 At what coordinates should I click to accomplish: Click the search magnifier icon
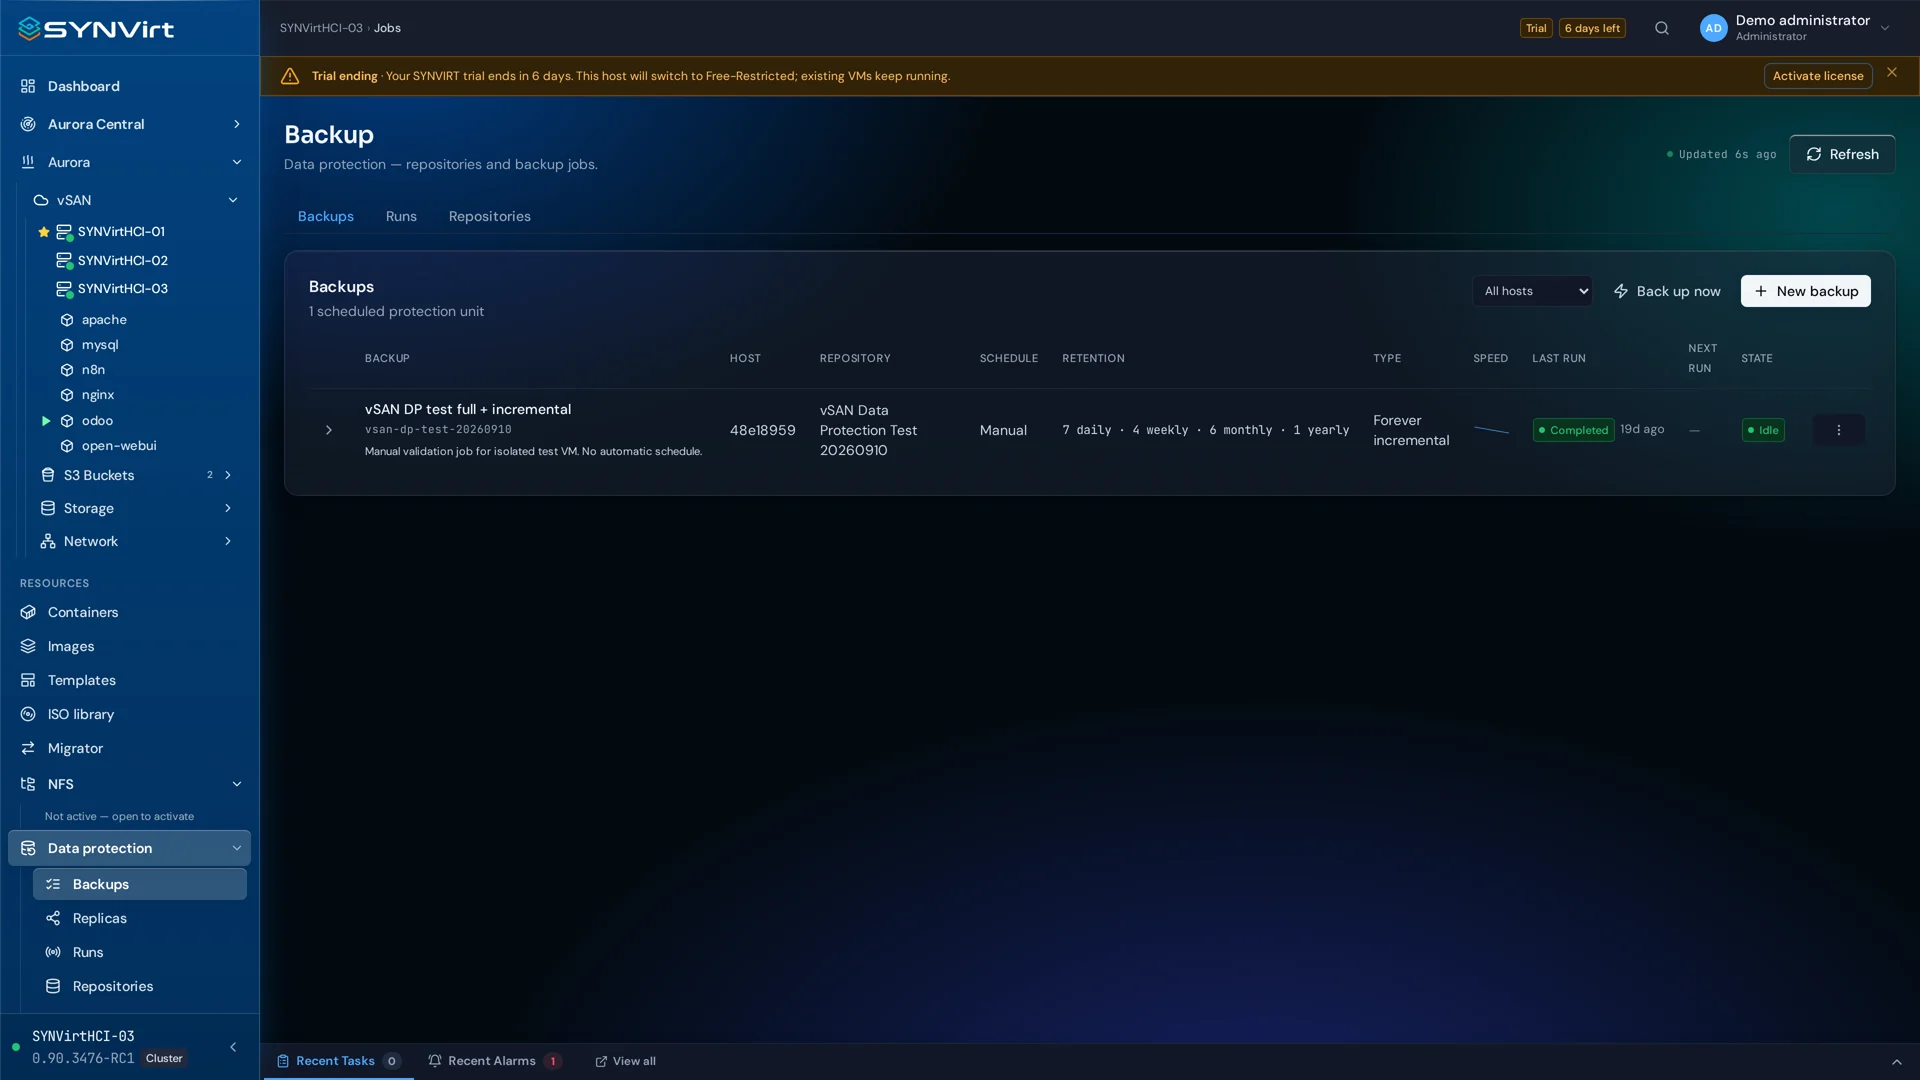[1662, 28]
